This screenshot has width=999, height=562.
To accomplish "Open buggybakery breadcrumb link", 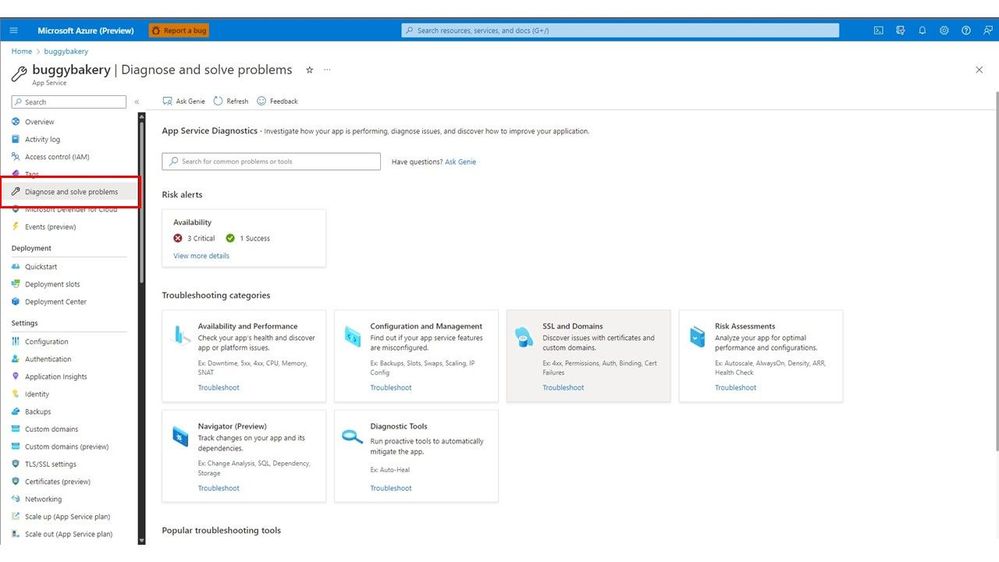I will click(x=66, y=51).
